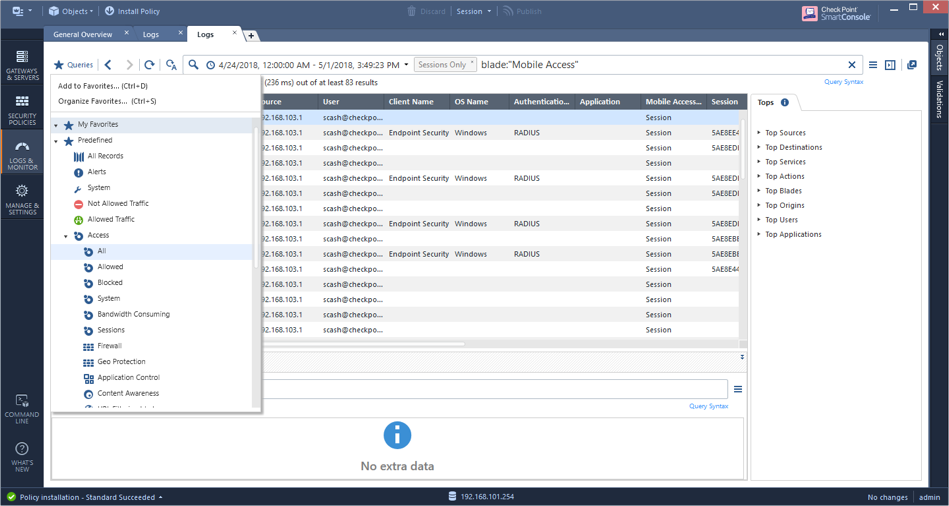Clear the search query with X
Screen dimensions: 949x506
852,65
